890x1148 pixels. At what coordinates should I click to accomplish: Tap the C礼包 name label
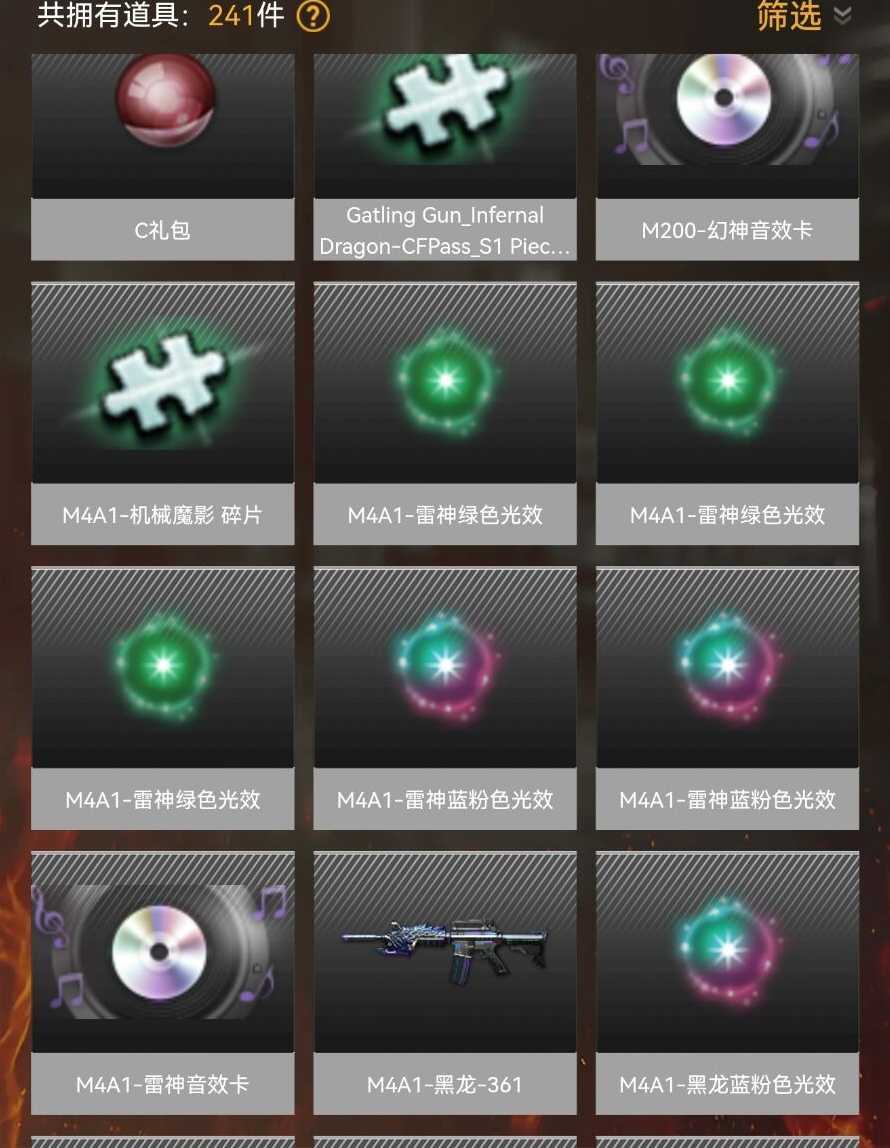[162, 230]
